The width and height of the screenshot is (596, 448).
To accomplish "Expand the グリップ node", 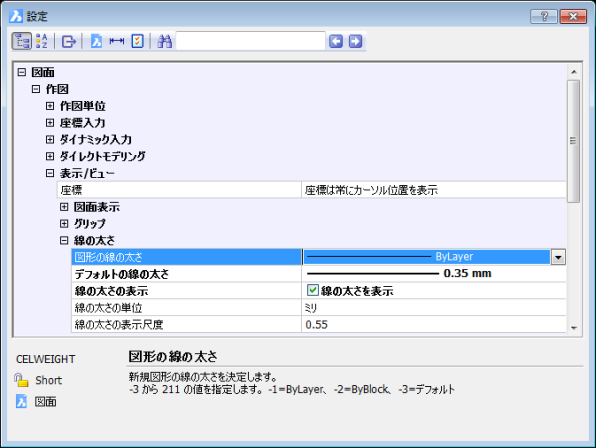I will point(64,223).
